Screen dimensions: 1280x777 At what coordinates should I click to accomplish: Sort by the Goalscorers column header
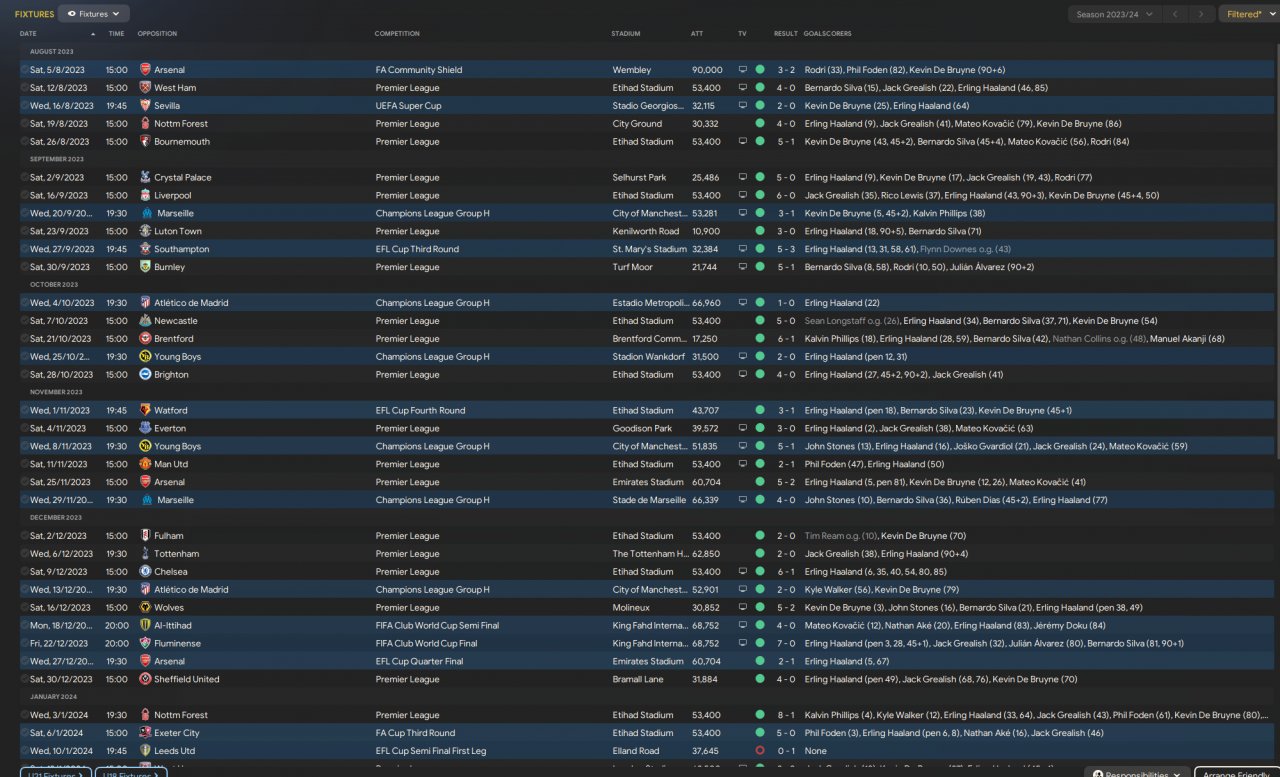tap(828, 34)
